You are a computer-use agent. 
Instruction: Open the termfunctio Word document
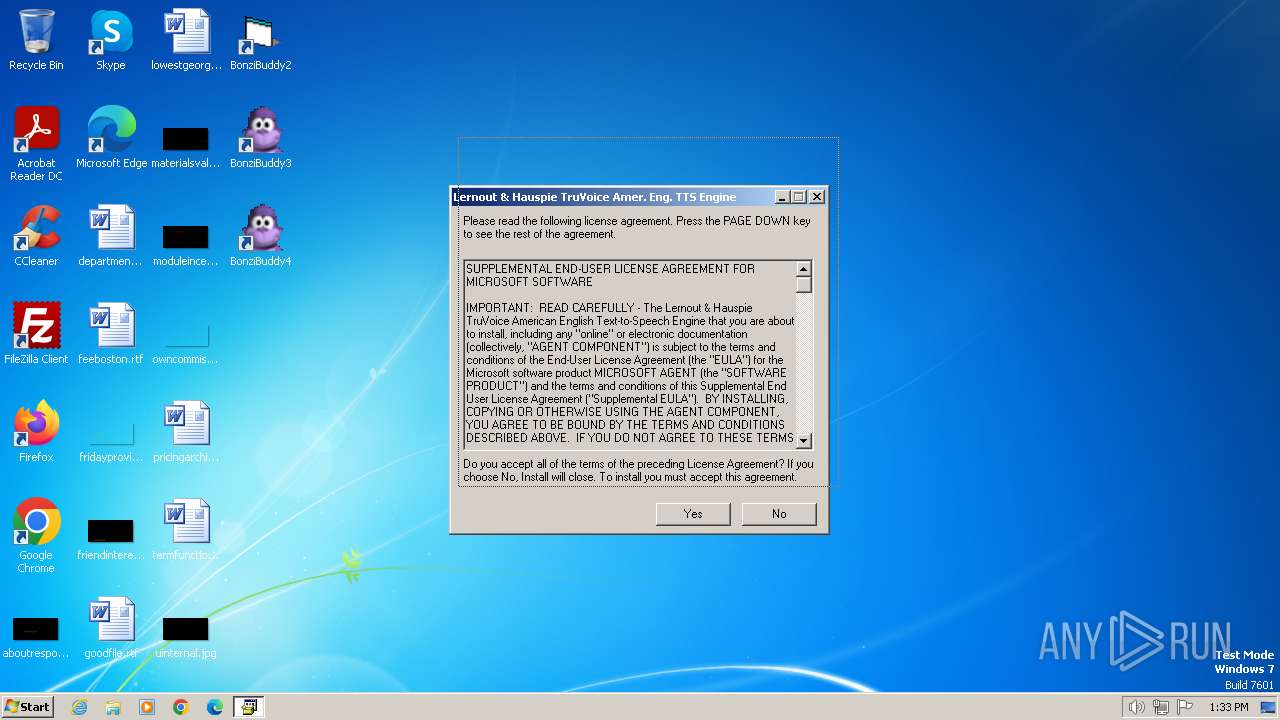pos(186,530)
